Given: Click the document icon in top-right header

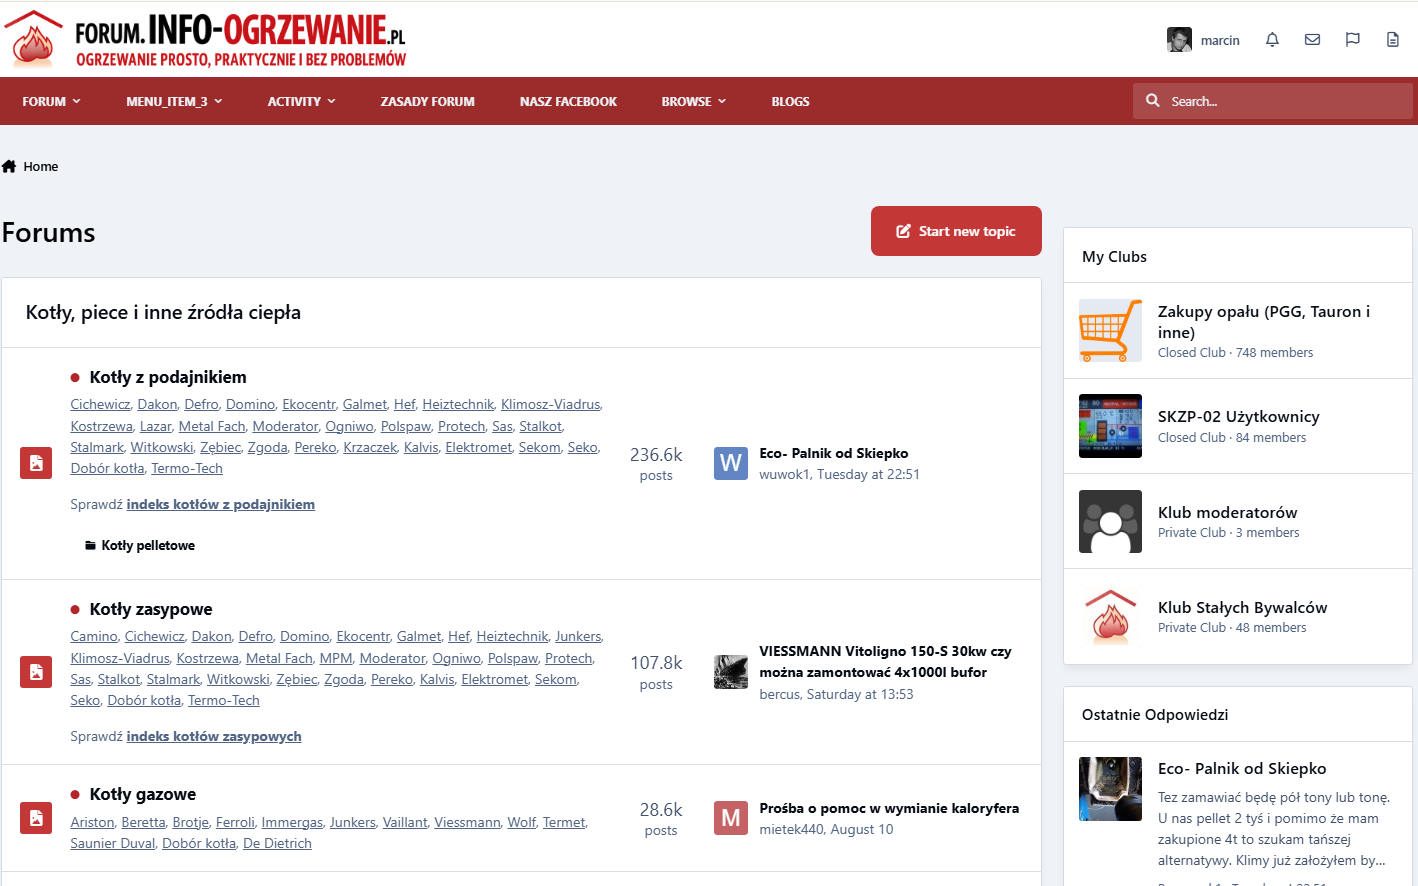Looking at the screenshot, I should pyautogui.click(x=1392, y=40).
